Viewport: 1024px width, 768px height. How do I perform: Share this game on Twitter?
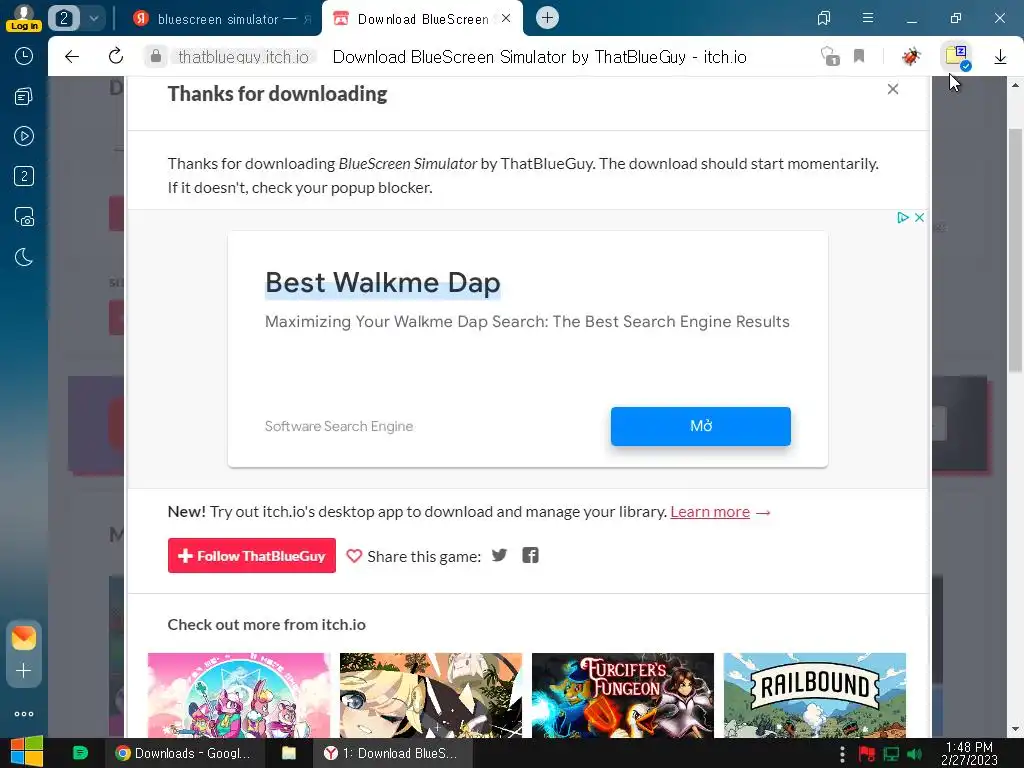coord(500,555)
